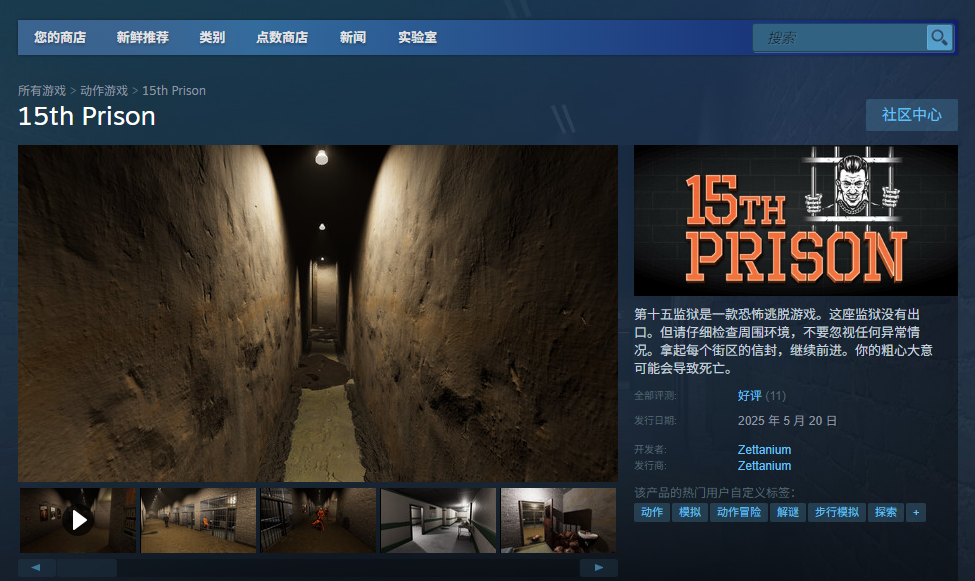The image size is (975, 581).
Task: Play the trailer video thumbnail
Action: [x=78, y=520]
